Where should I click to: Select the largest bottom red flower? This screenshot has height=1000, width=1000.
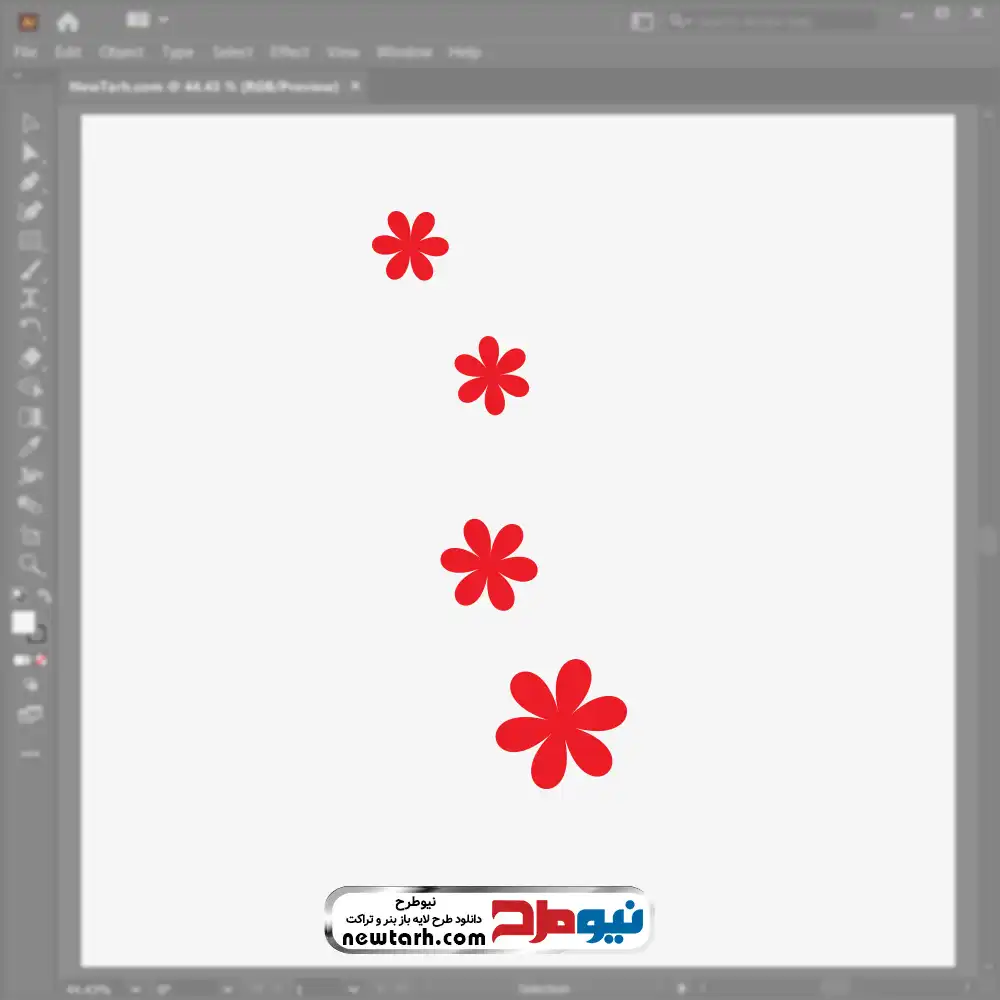point(561,723)
